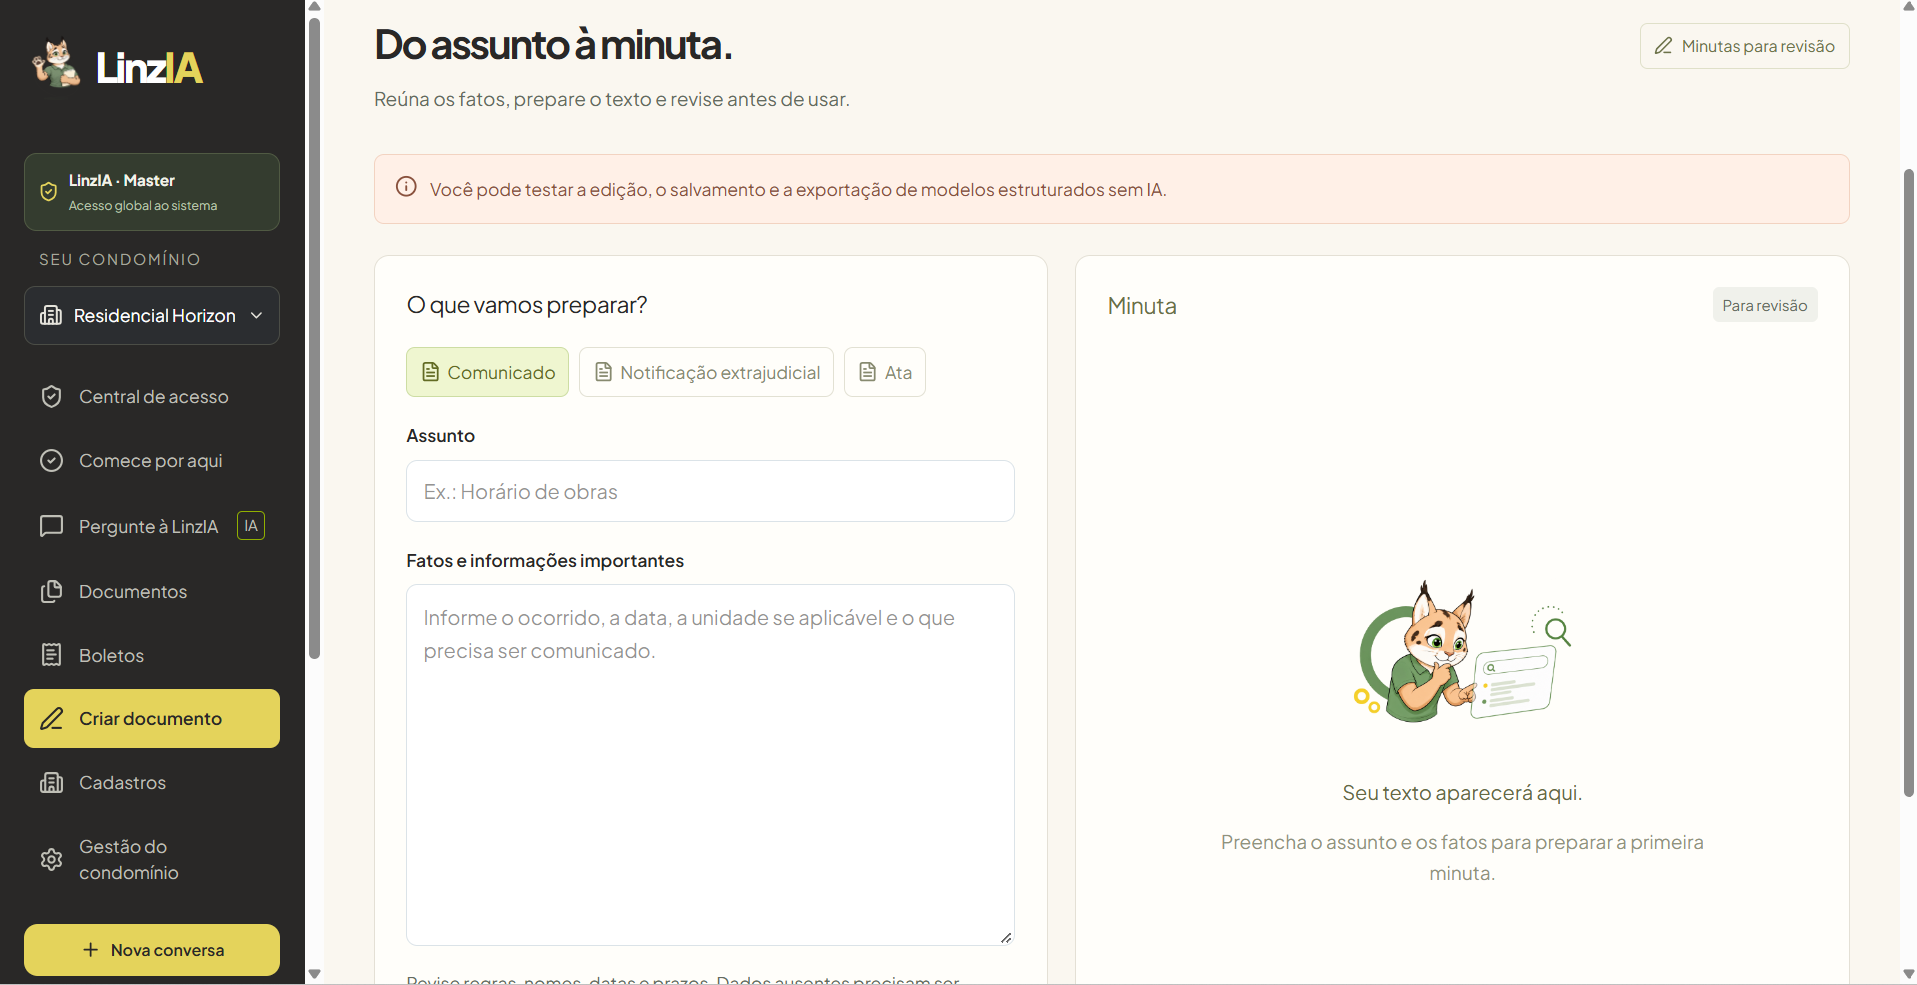This screenshot has width=1917, height=985.
Task: Open Minutas para revisão
Action: pos(1745,46)
